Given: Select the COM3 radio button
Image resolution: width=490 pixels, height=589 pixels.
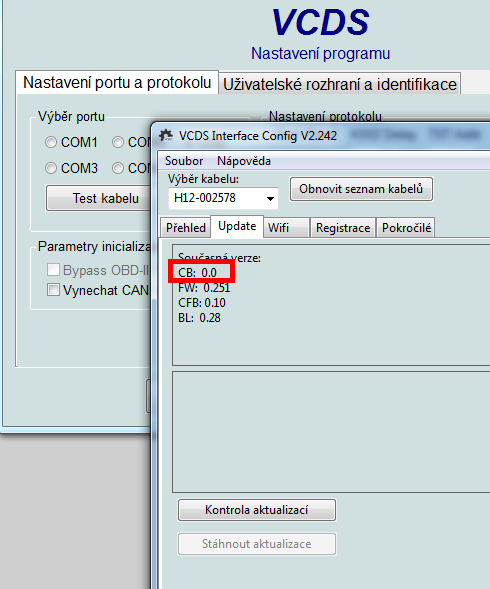Looking at the screenshot, I should 51,168.
